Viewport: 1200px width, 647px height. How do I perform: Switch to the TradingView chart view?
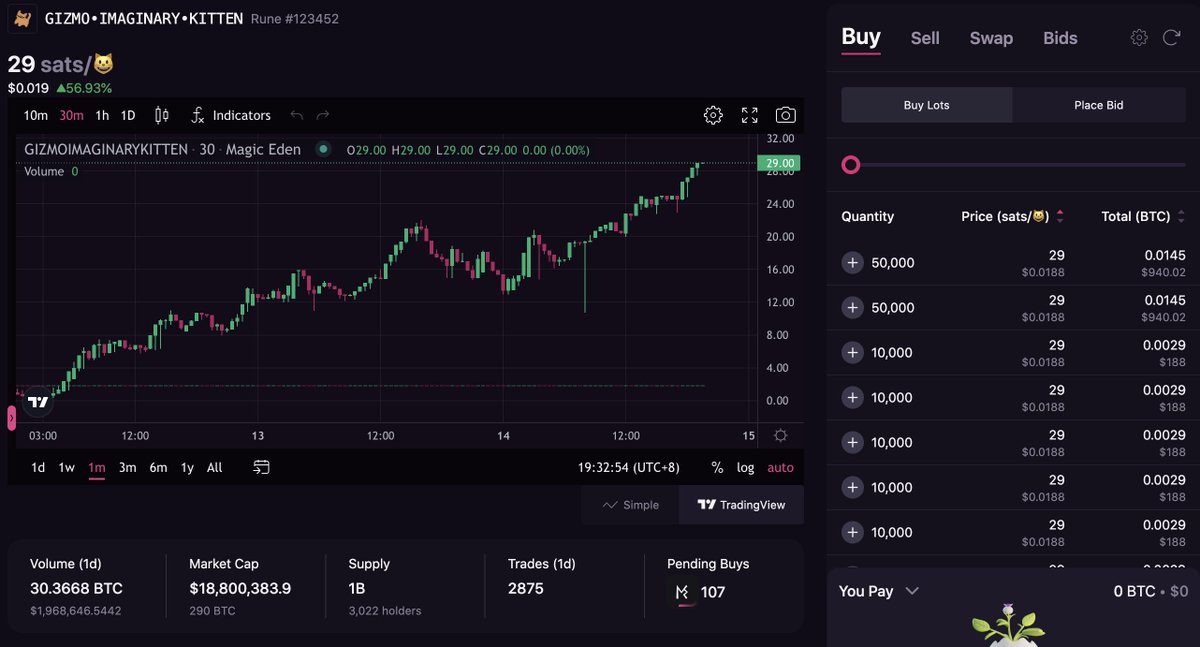point(741,505)
